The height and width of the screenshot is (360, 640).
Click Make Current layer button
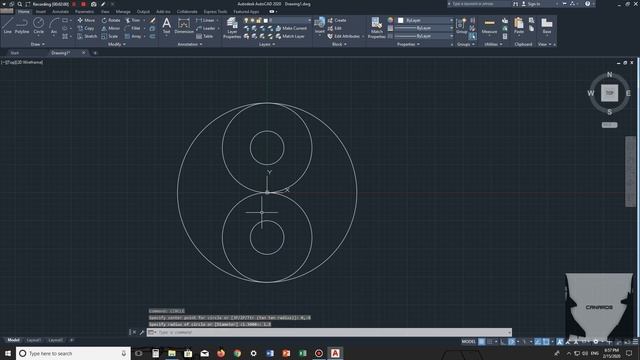coord(291,28)
